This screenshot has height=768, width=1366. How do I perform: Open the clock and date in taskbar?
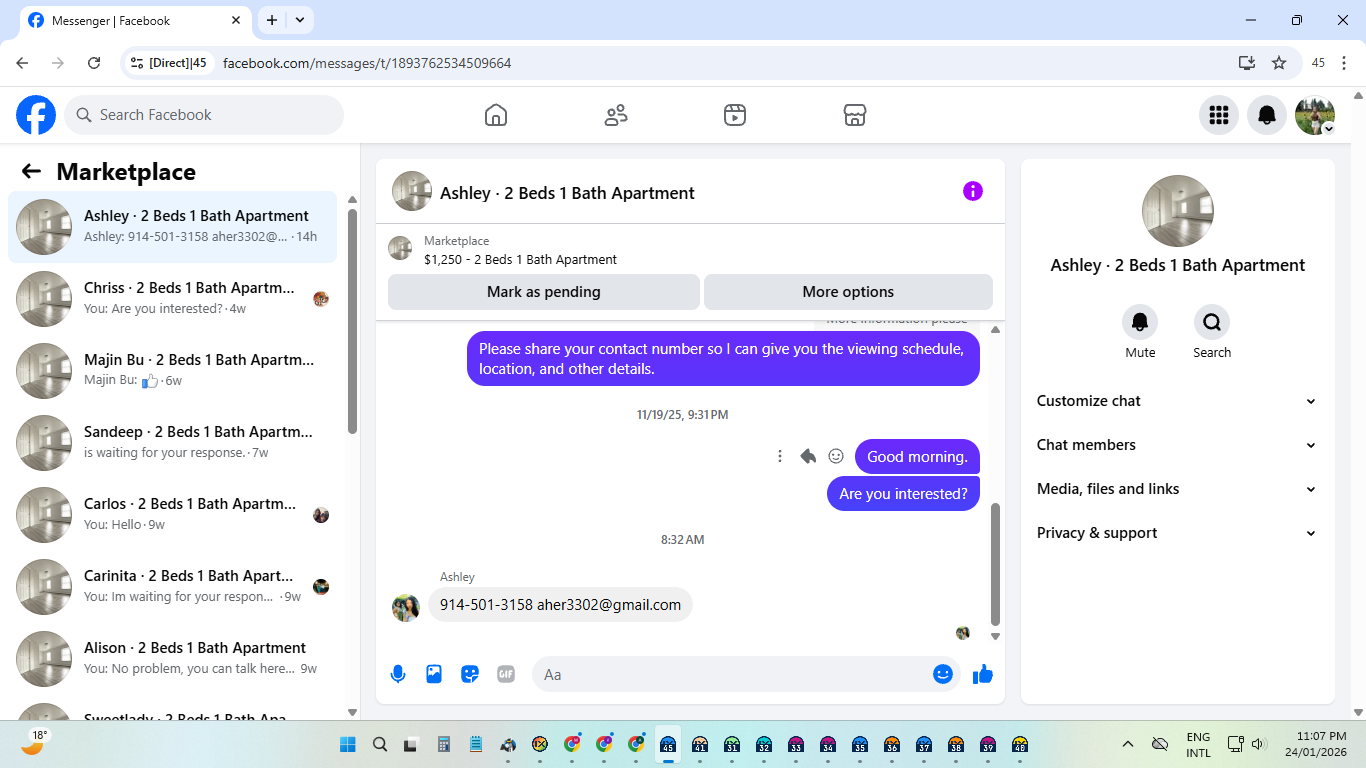click(1316, 745)
